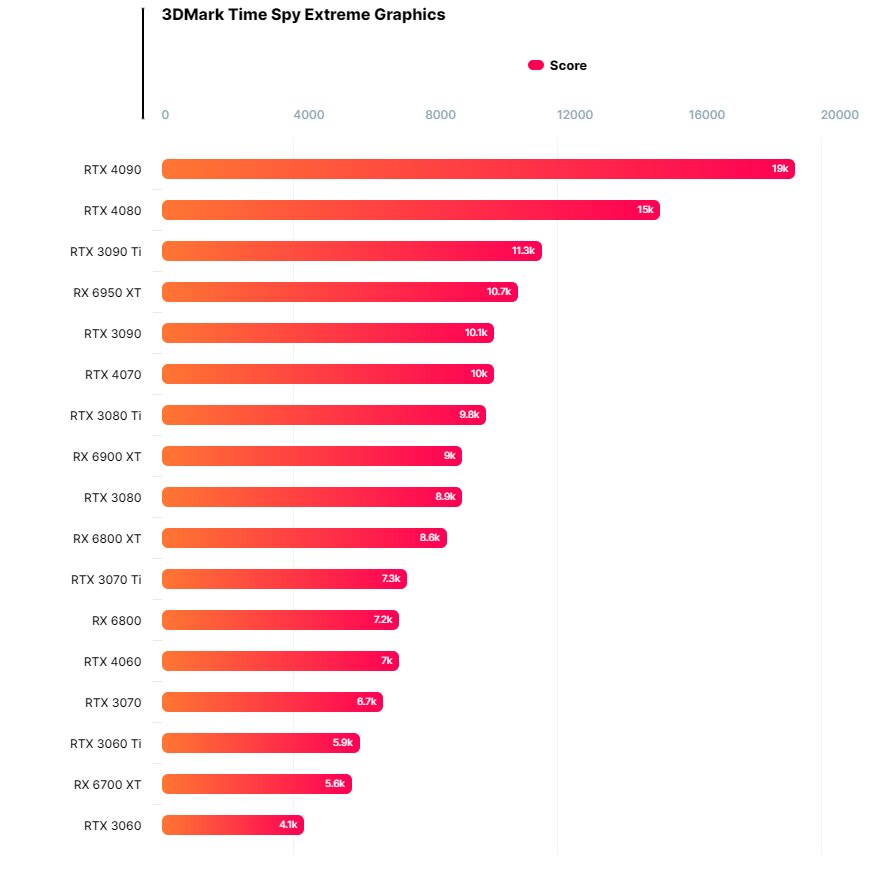This screenshot has width=875, height=875.
Task: Click the RTX 3060 Ti bar
Action: point(261,743)
